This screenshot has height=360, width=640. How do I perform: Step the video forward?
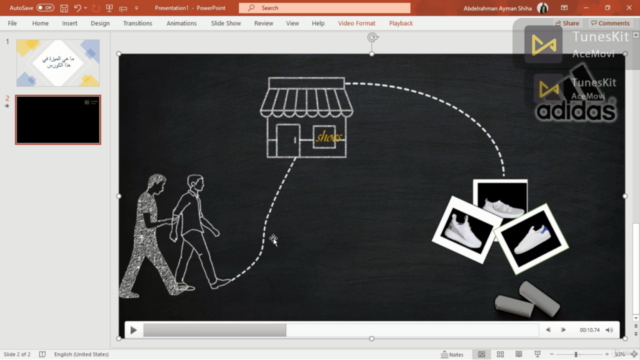(563, 330)
